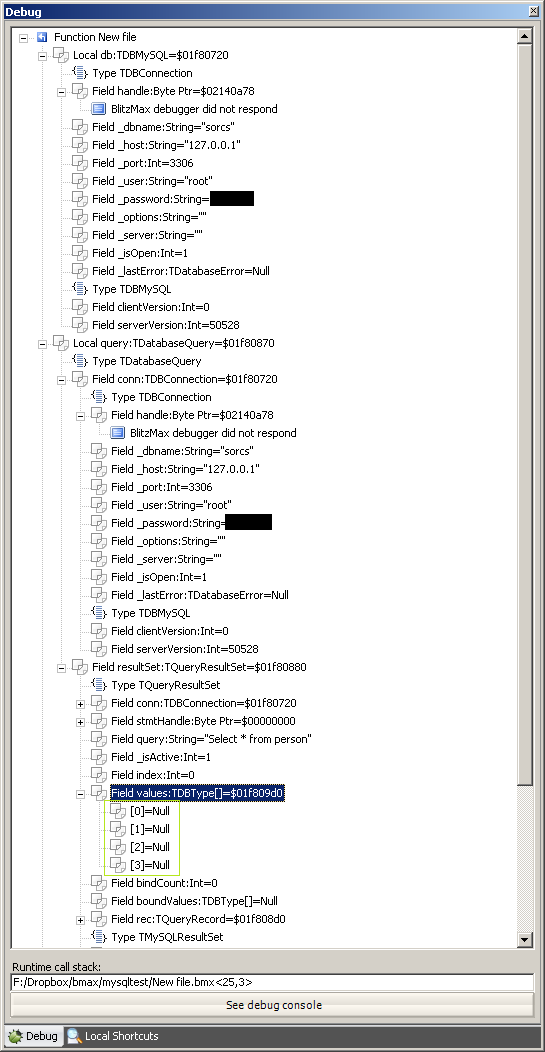
Task: Click the Type TQueryResultSet braces icon
Action: (x=99, y=686)
